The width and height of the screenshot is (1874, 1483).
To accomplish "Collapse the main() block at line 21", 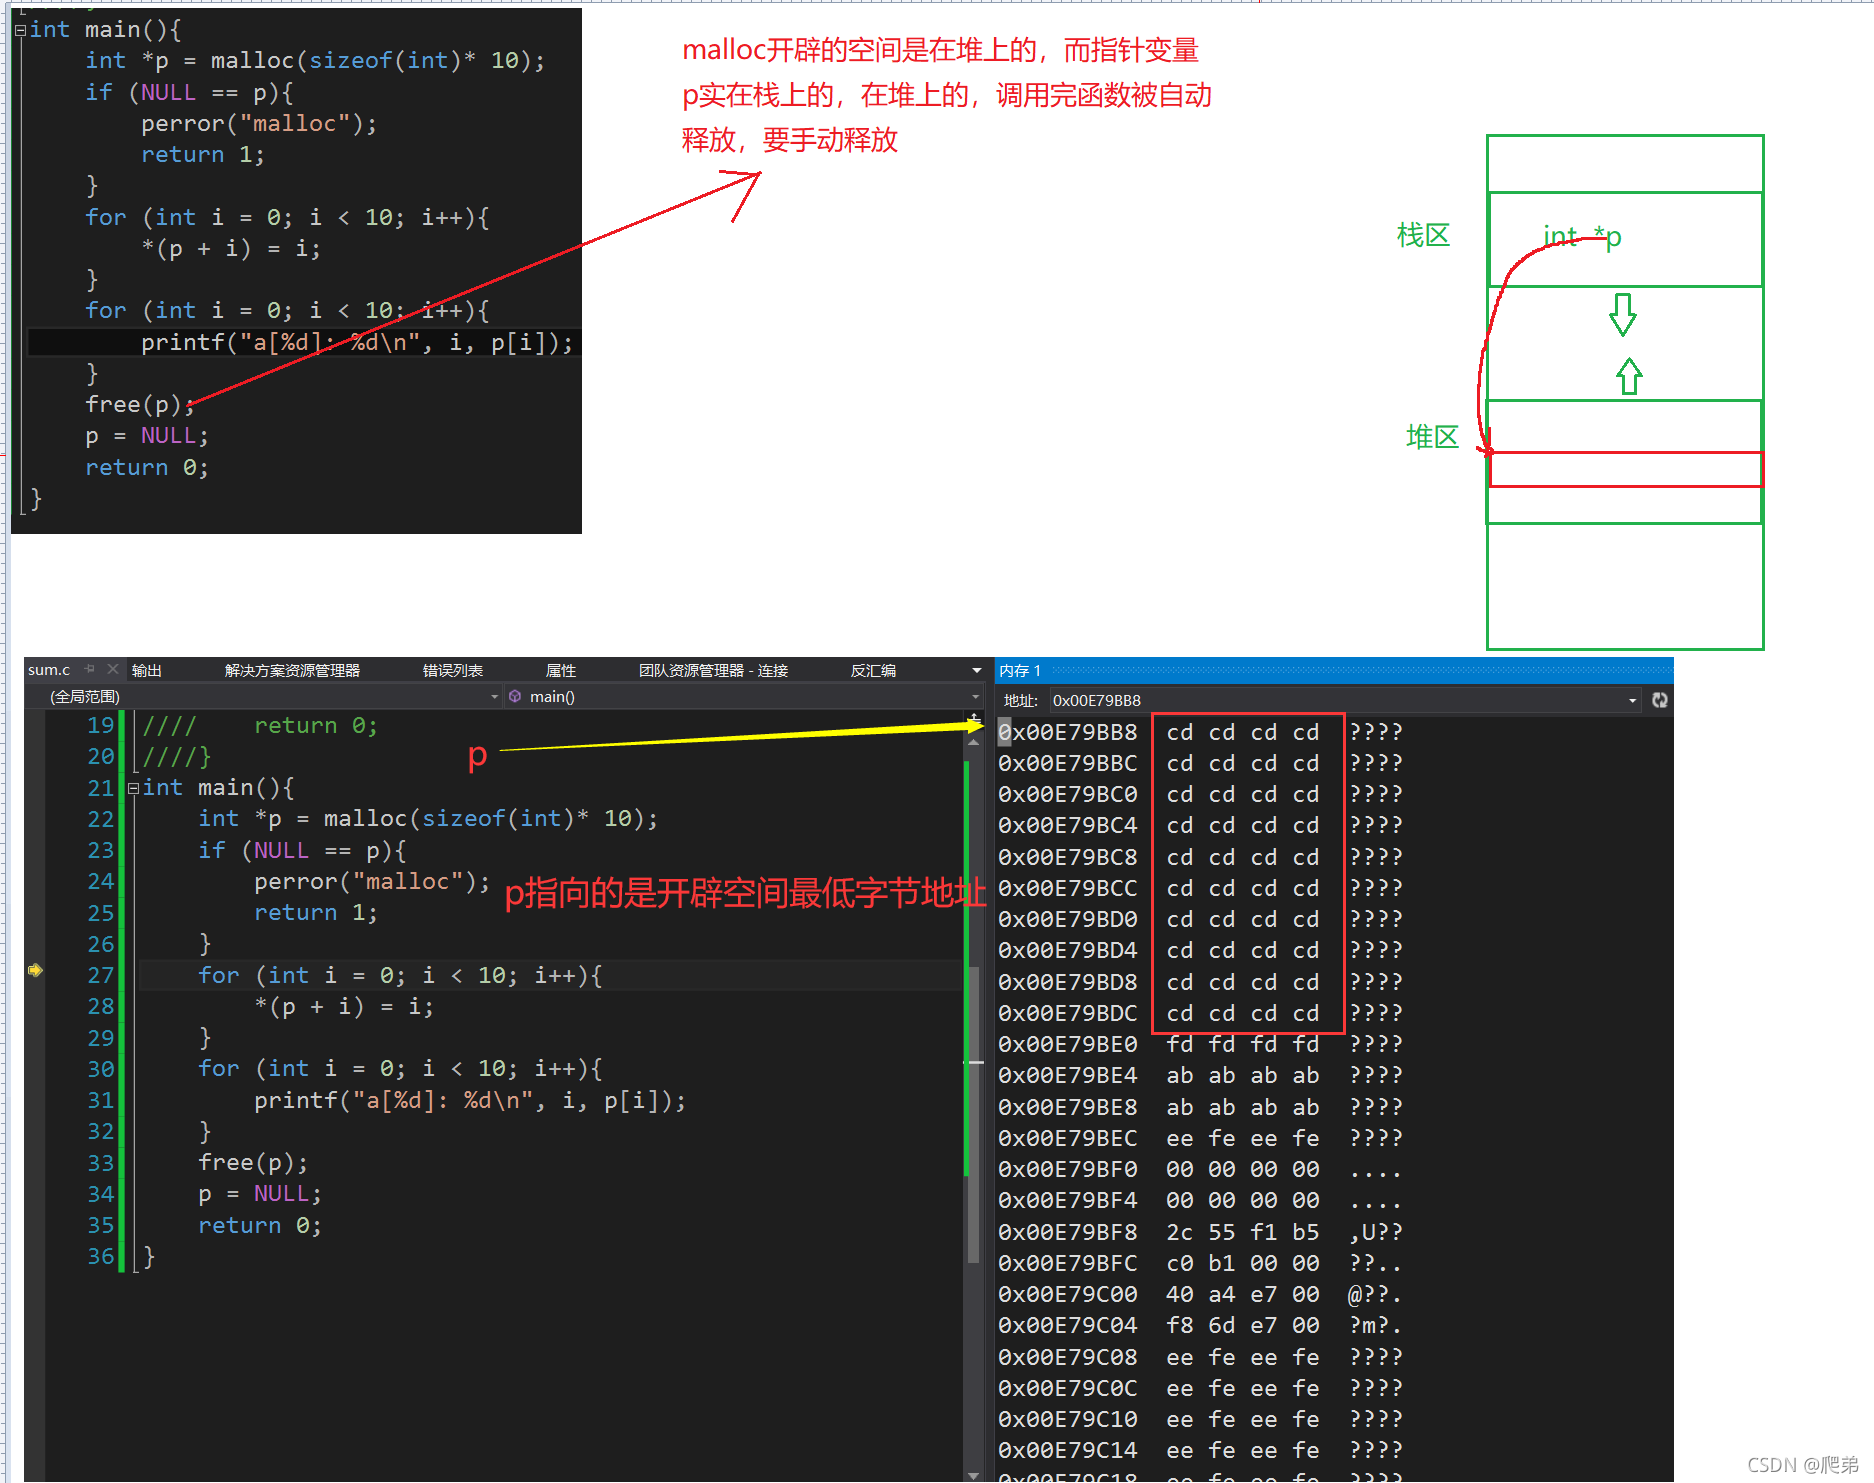I will point(133,788).
